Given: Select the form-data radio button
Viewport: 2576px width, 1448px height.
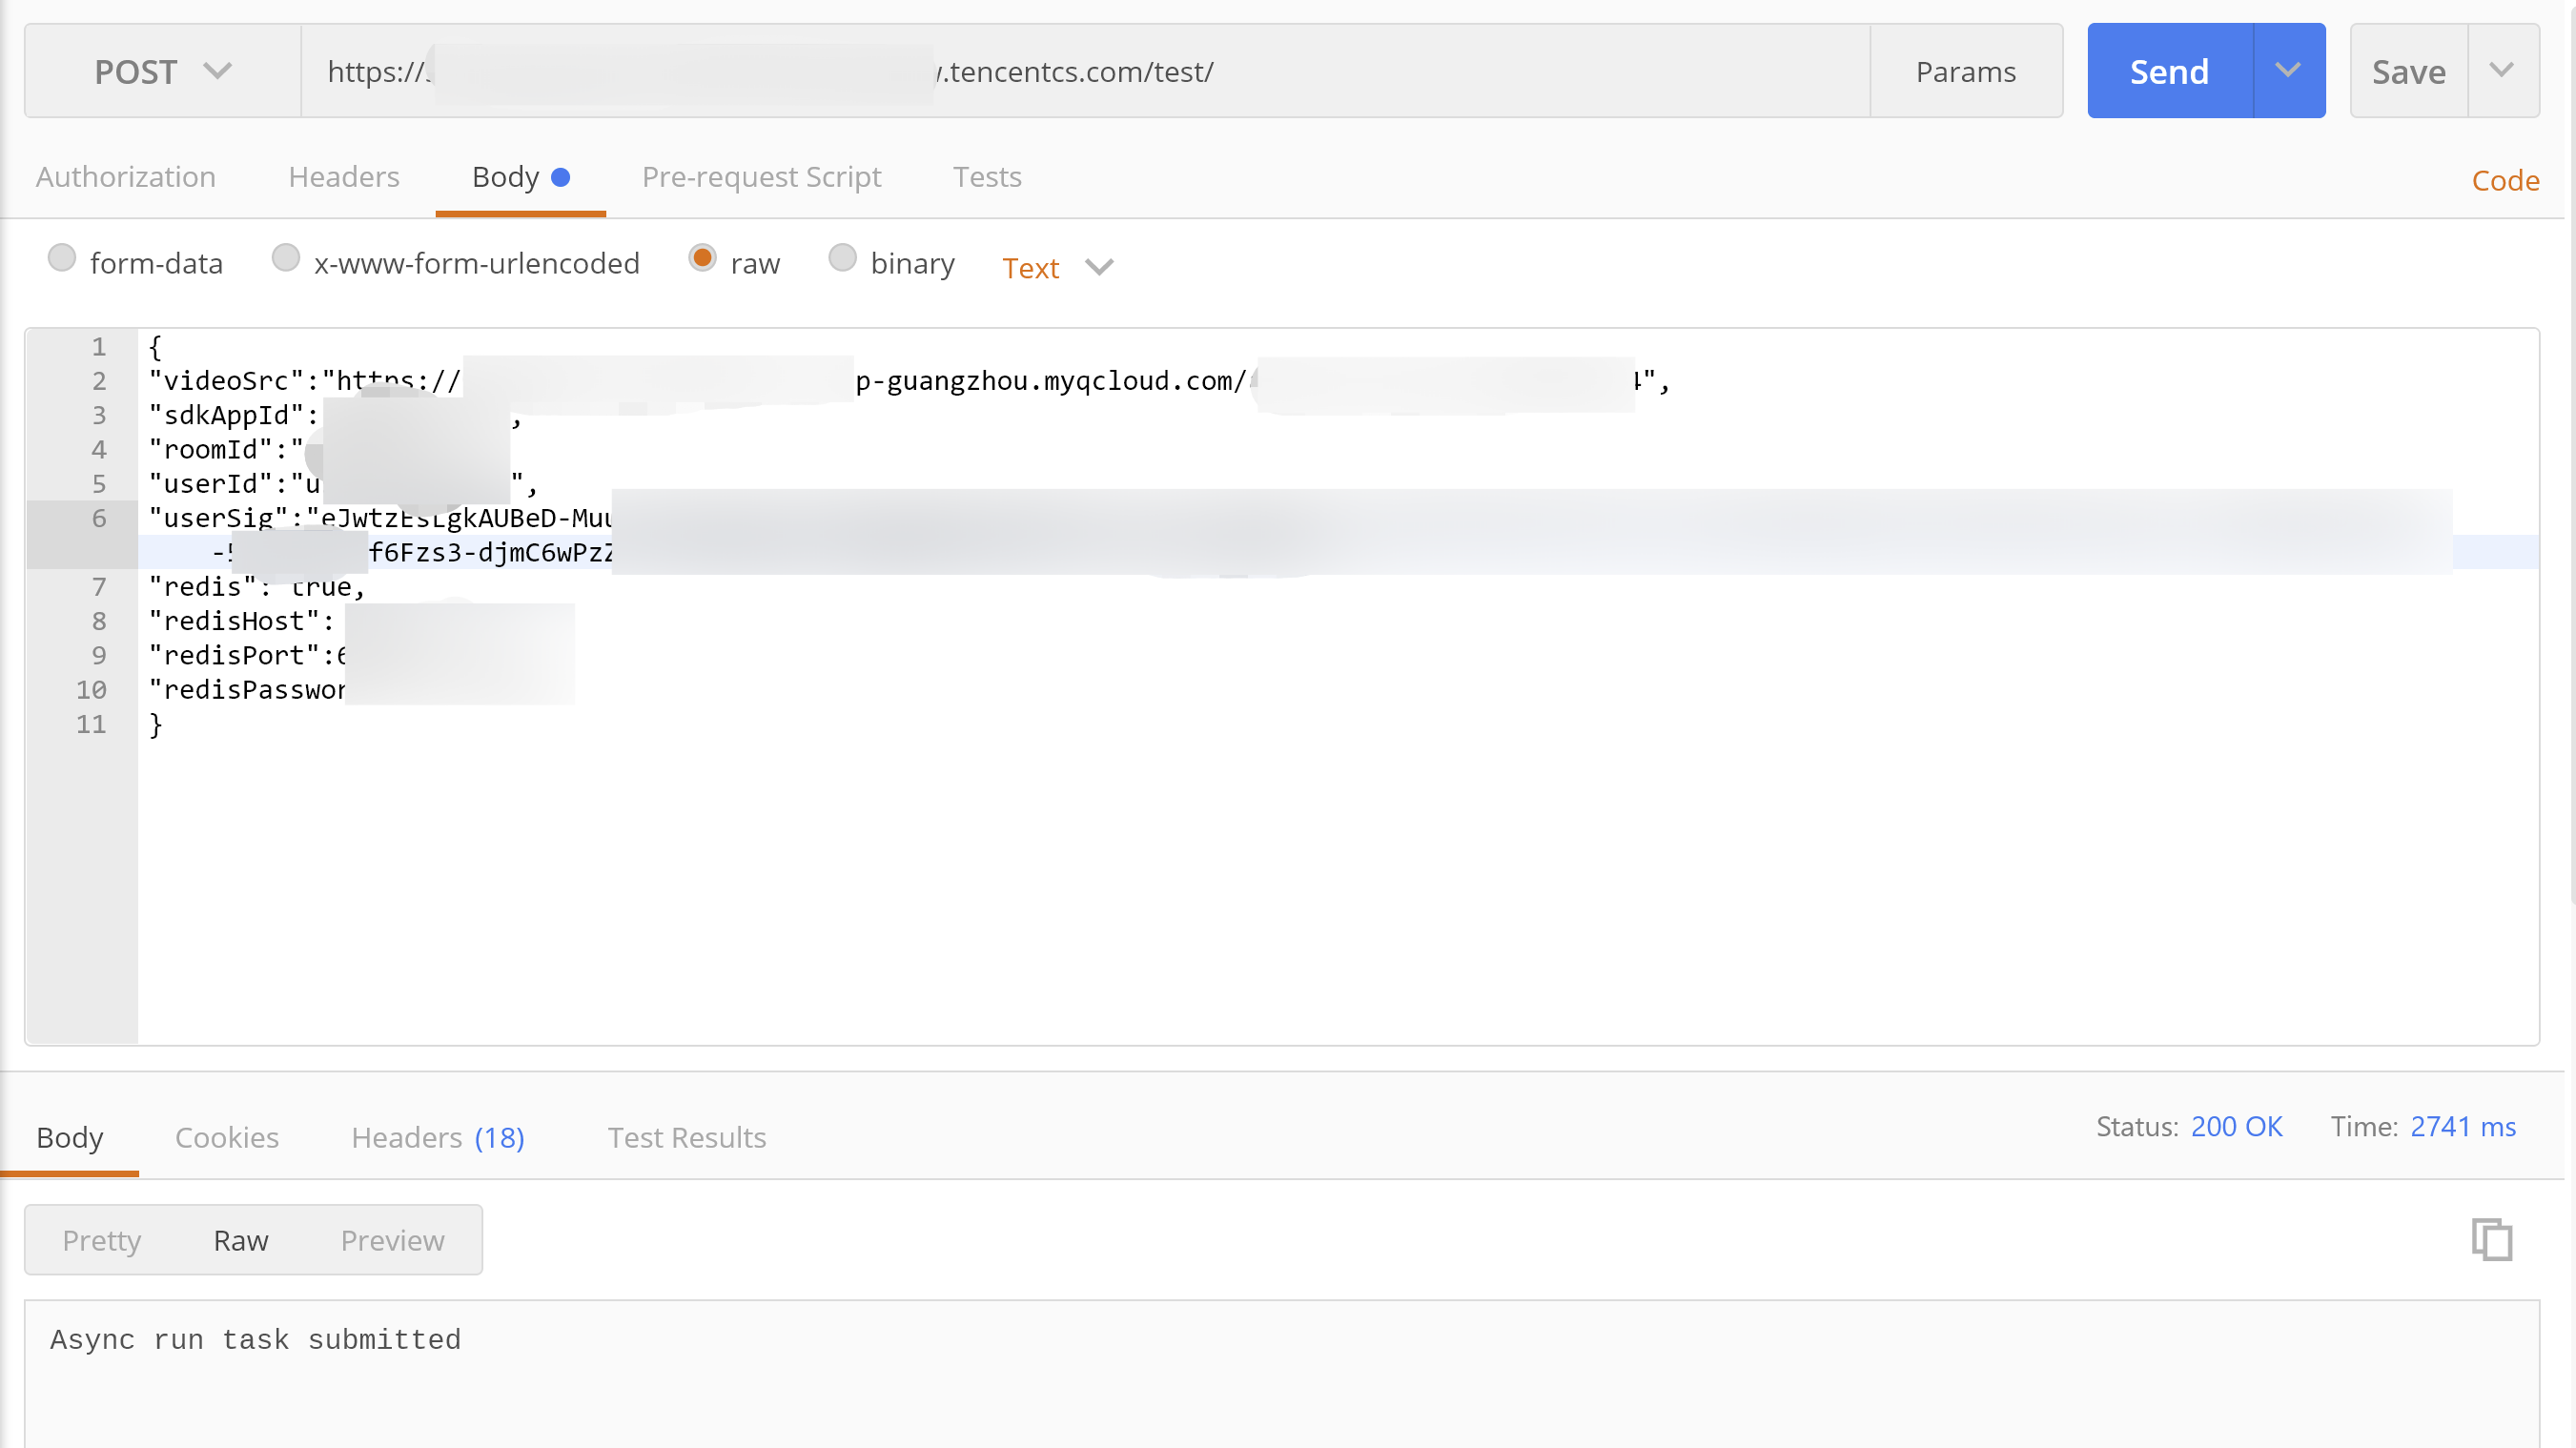Looking at the screenshot, I should [62, 258].
